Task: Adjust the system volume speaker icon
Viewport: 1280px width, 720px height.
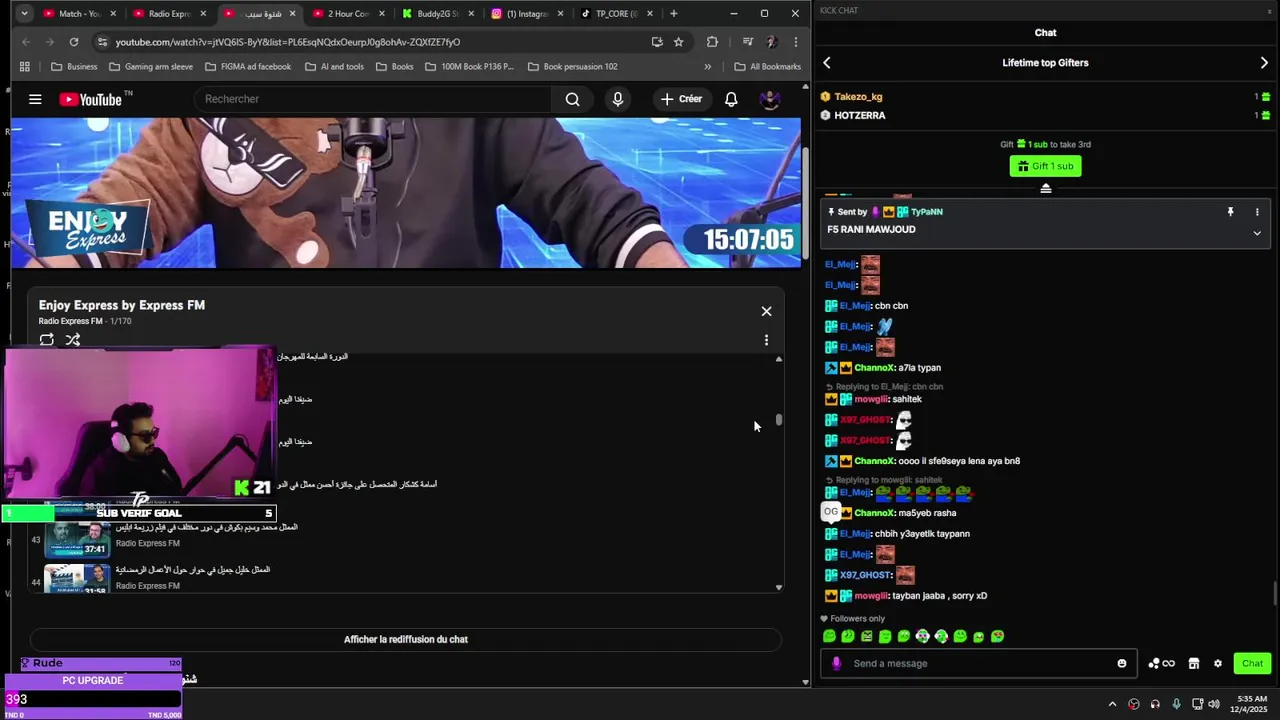Action: pos(1214,704)
